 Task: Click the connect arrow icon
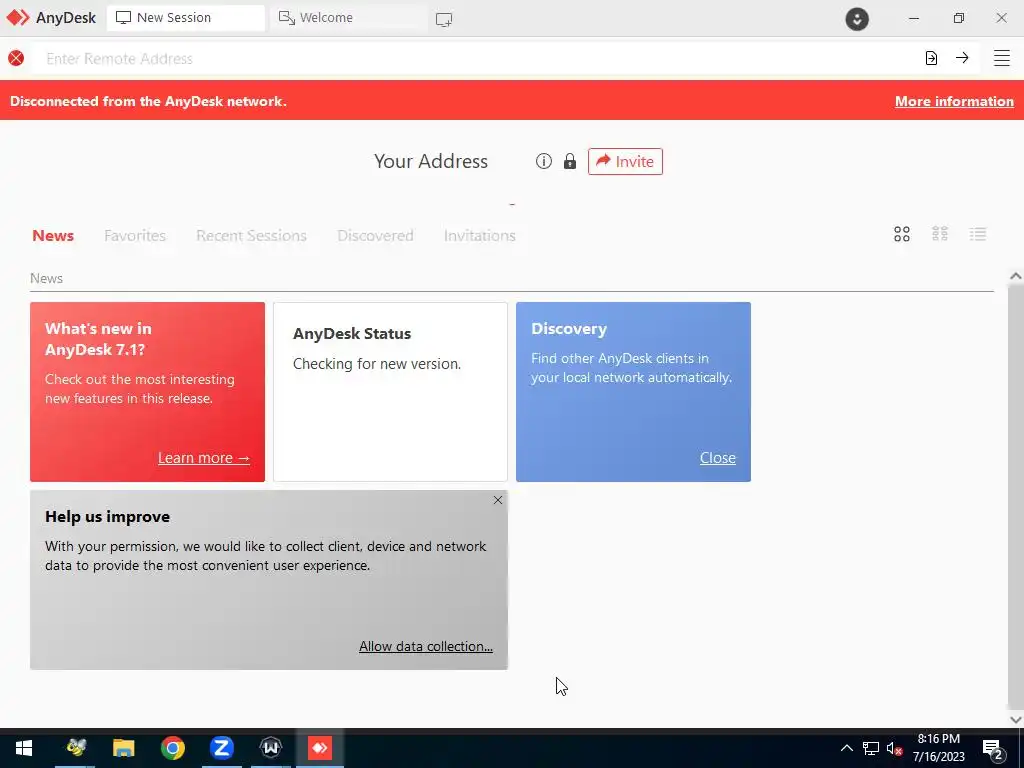point(962,58)
